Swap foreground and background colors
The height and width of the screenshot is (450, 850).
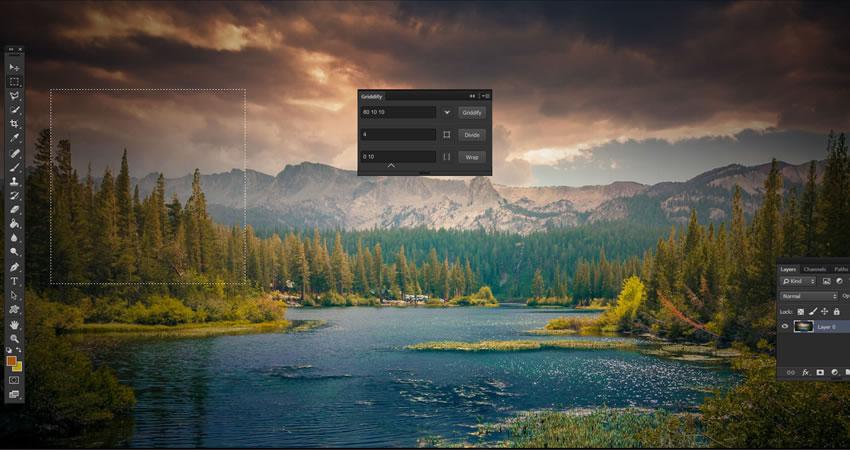pos(20,351)
